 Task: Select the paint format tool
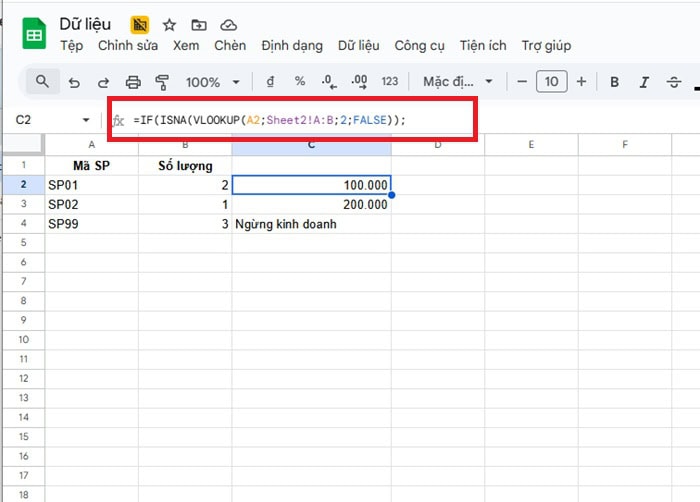(162, 82)
